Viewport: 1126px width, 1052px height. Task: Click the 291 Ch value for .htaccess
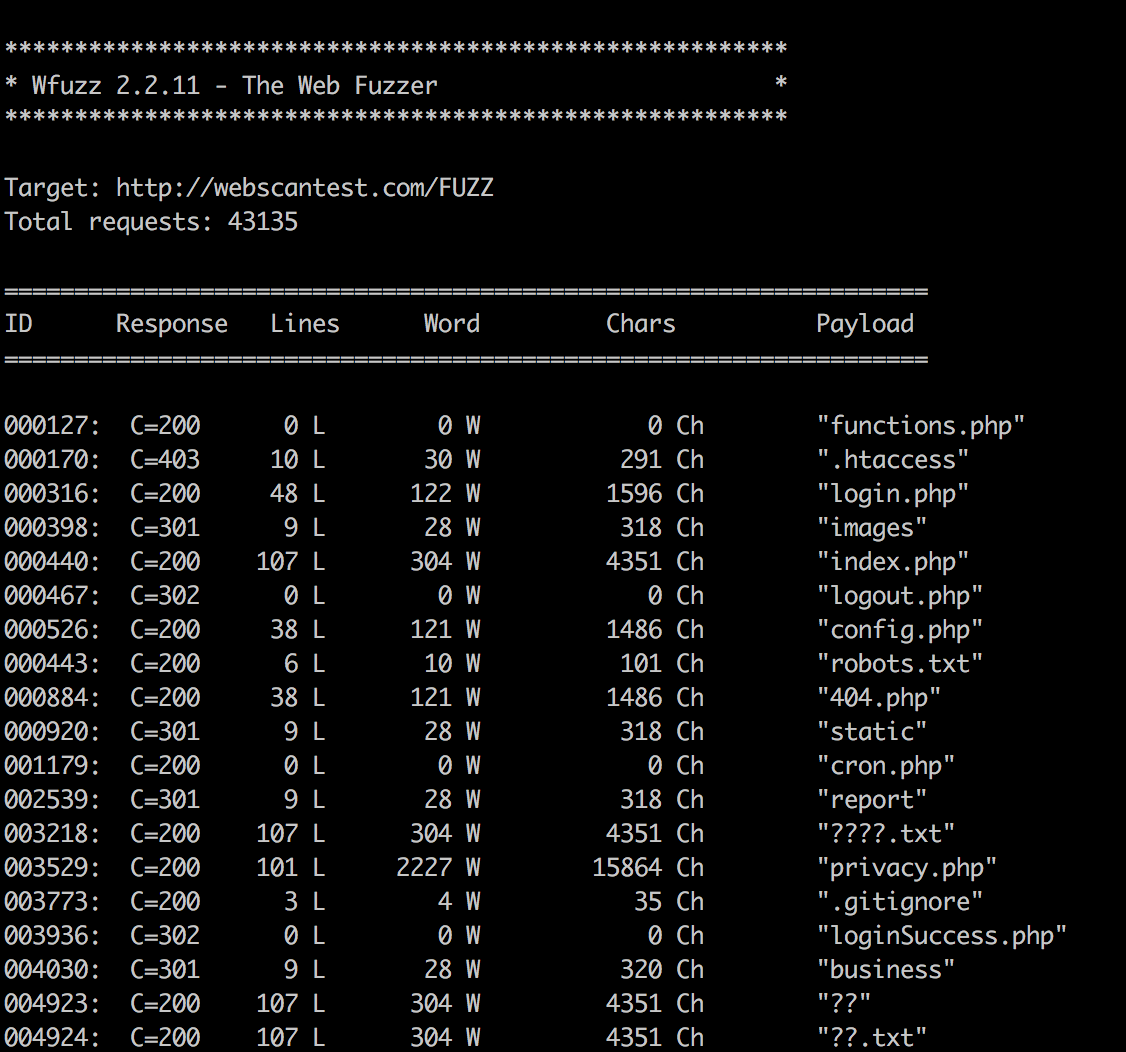[662, 460]
